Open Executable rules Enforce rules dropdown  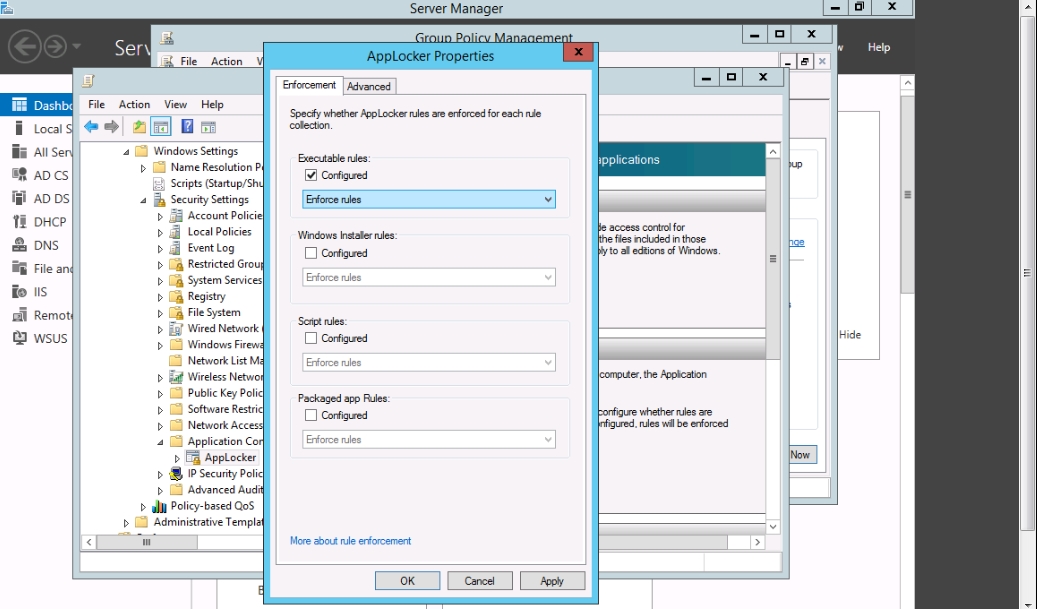point(428,200)
